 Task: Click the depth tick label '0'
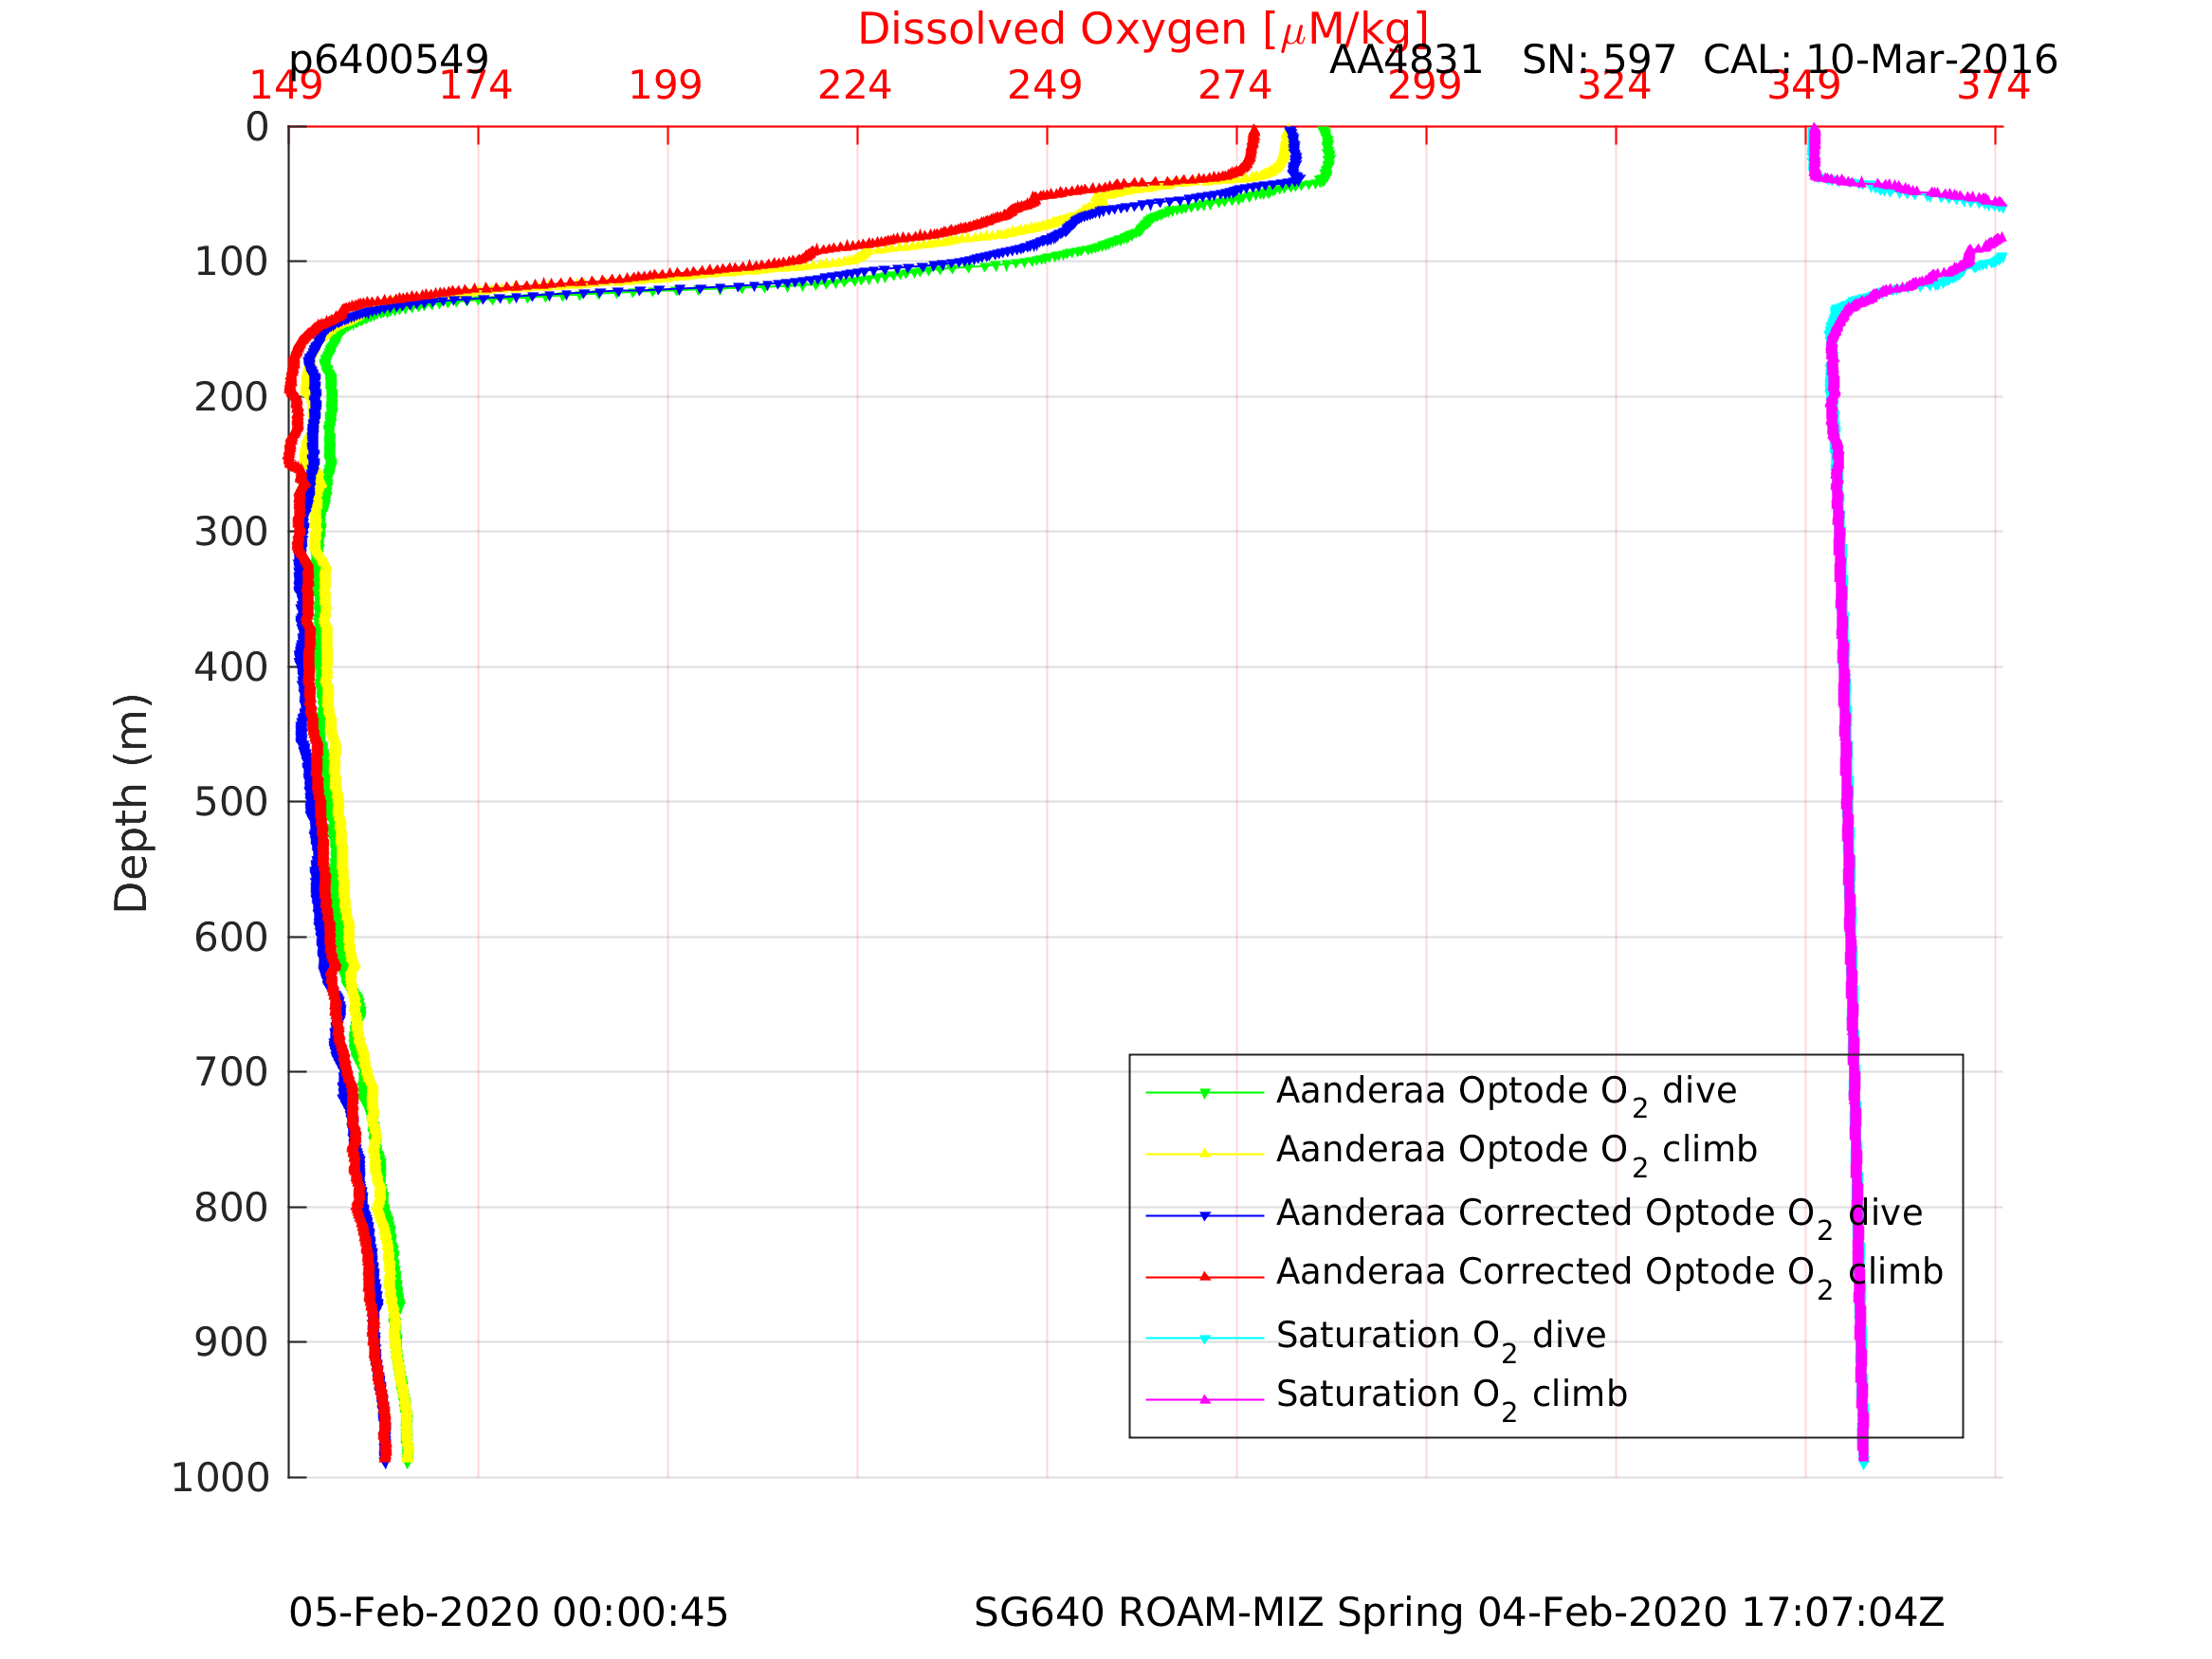[x=257, y=127]
